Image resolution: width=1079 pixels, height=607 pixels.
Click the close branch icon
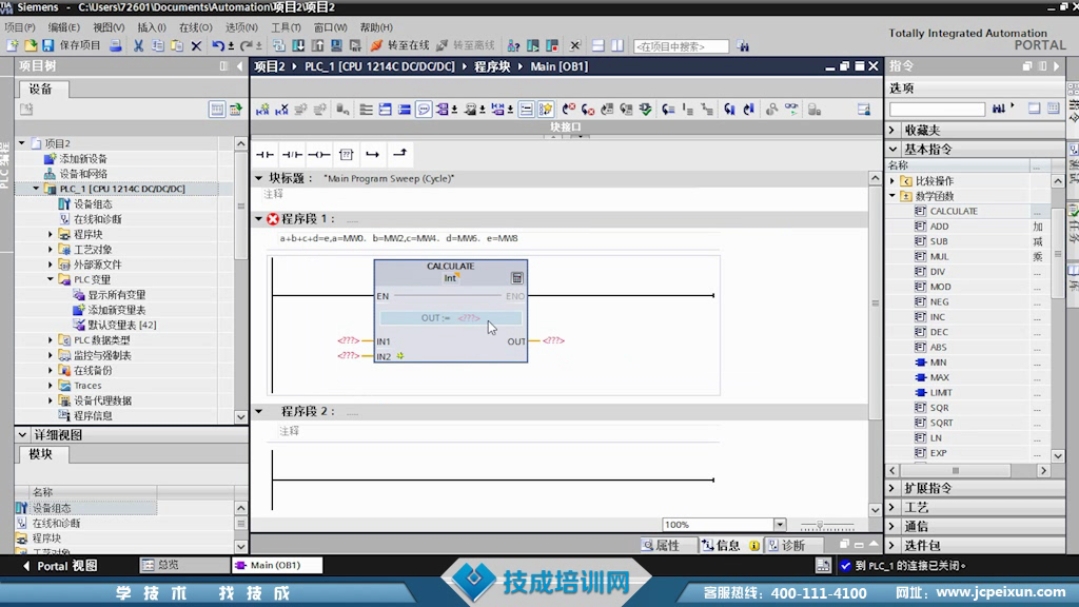pyautogui.click(x=400, y=153)
